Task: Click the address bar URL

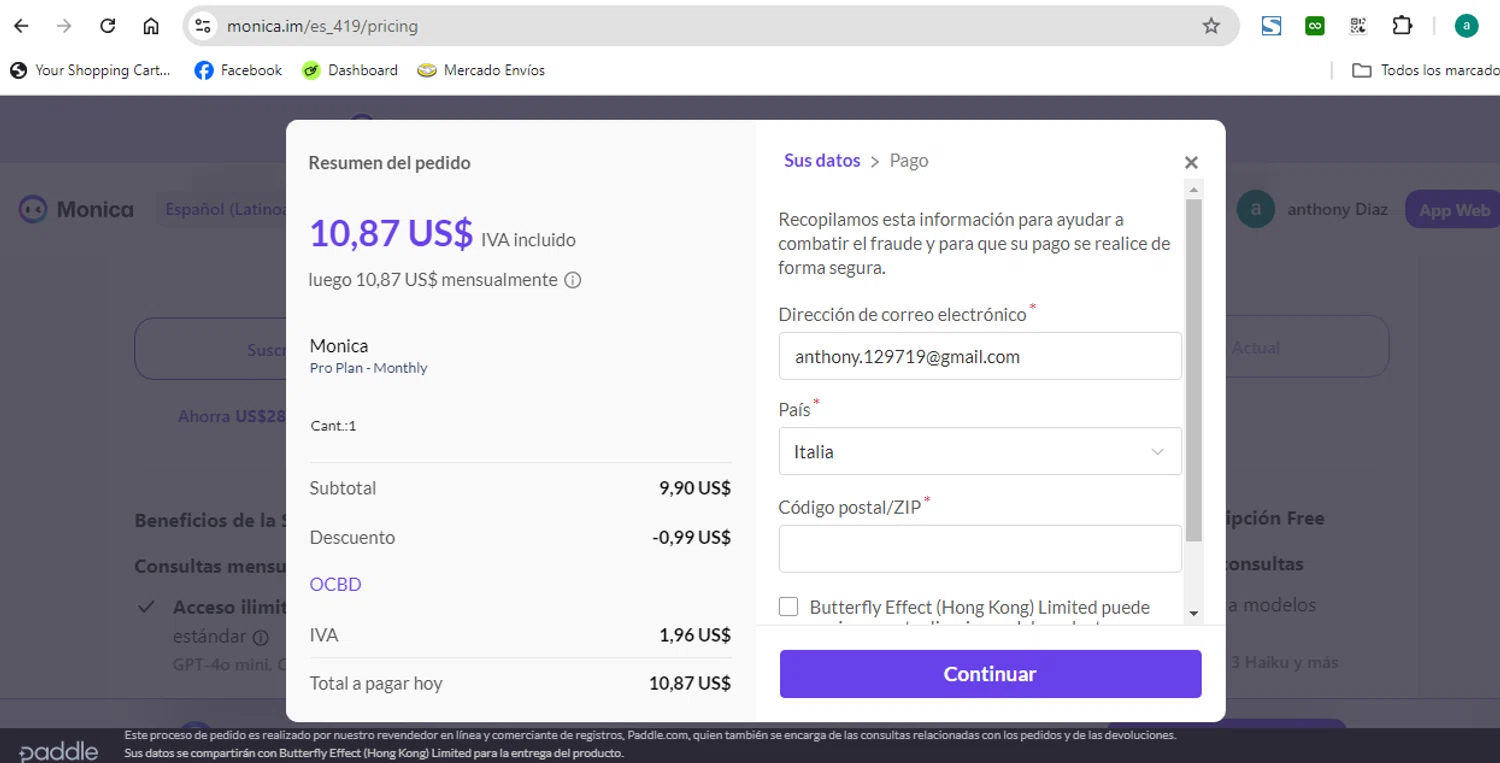Action: [x=322, y=26]
